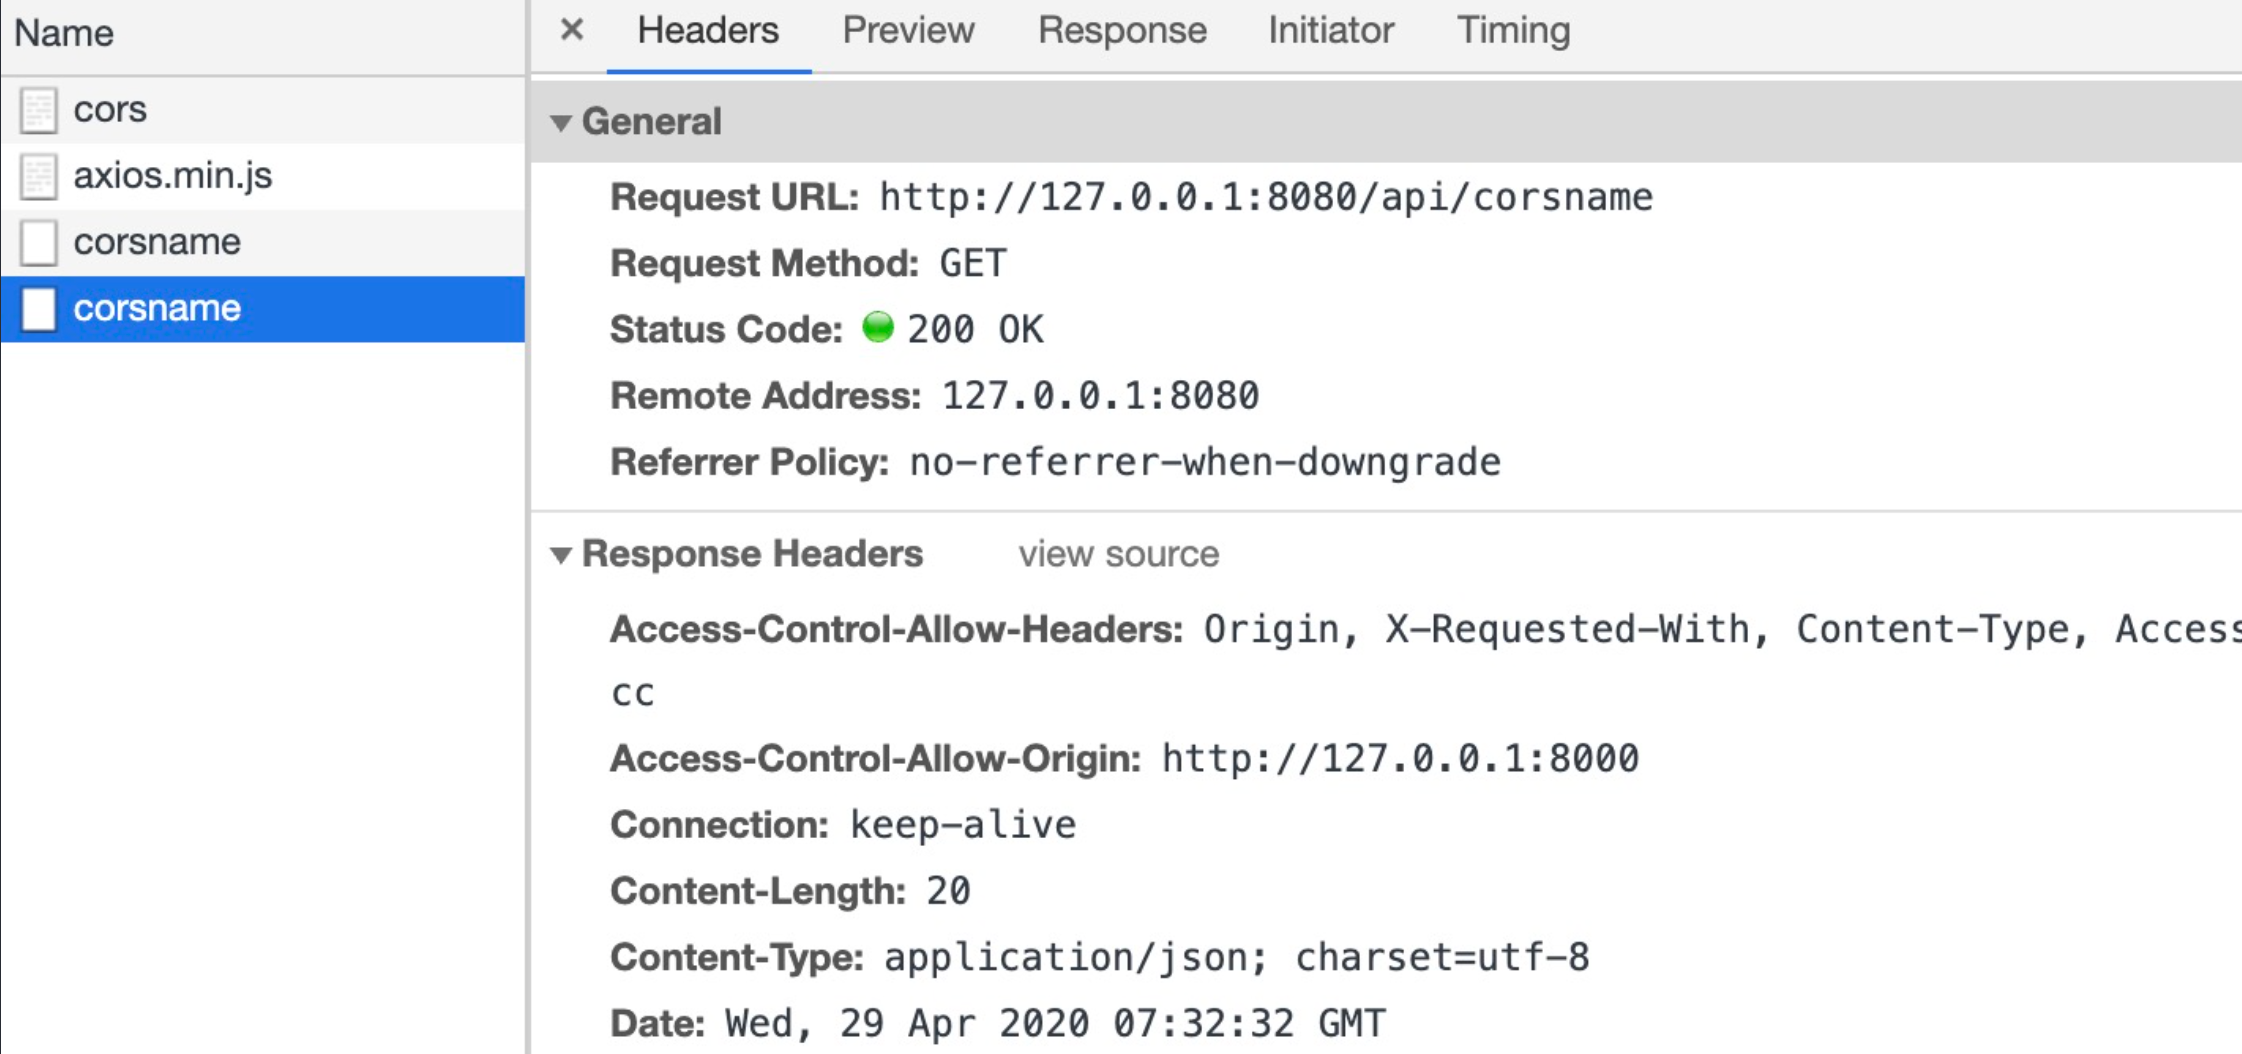Screen dimensions: 2242x1054
Task: Click the green status code indicator
Action: coord(877,327)
